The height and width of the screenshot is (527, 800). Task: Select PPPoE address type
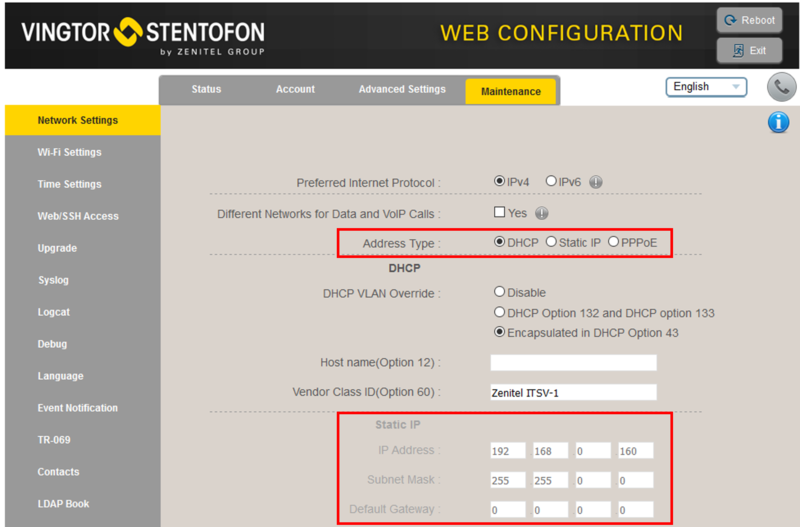tap(613, 242)
